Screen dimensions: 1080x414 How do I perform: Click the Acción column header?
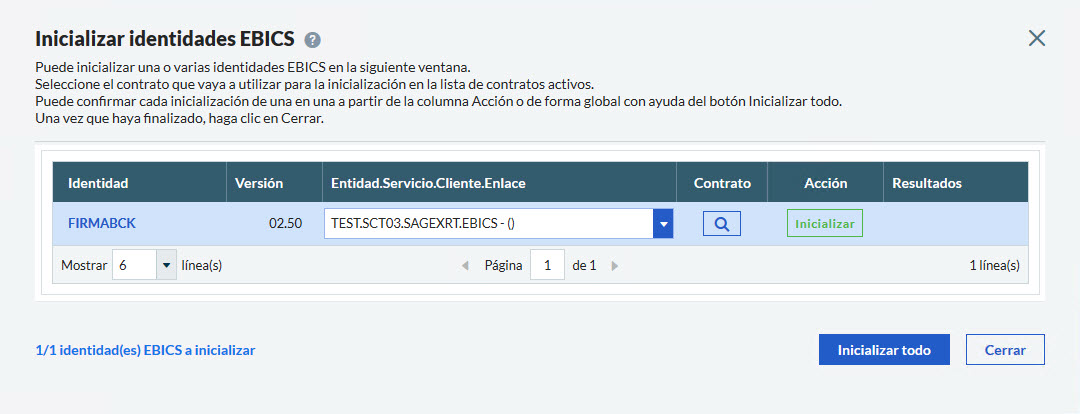click(x=825, y=184)
